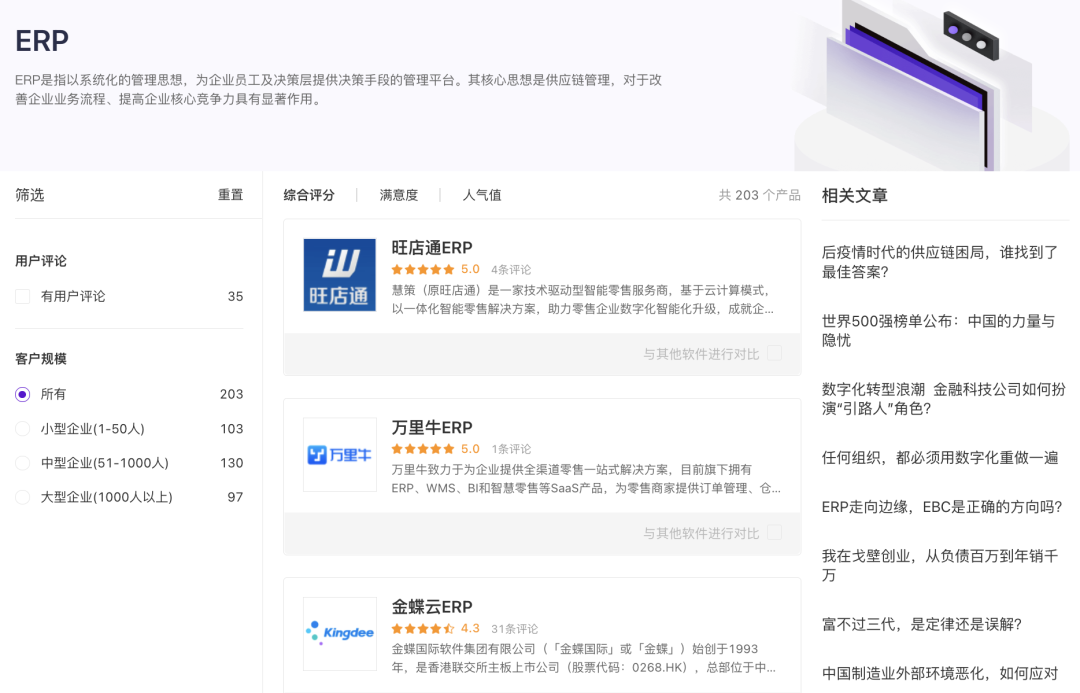
Task: Open the Kingdee logo thumbnail
Action: click(340, 634)
